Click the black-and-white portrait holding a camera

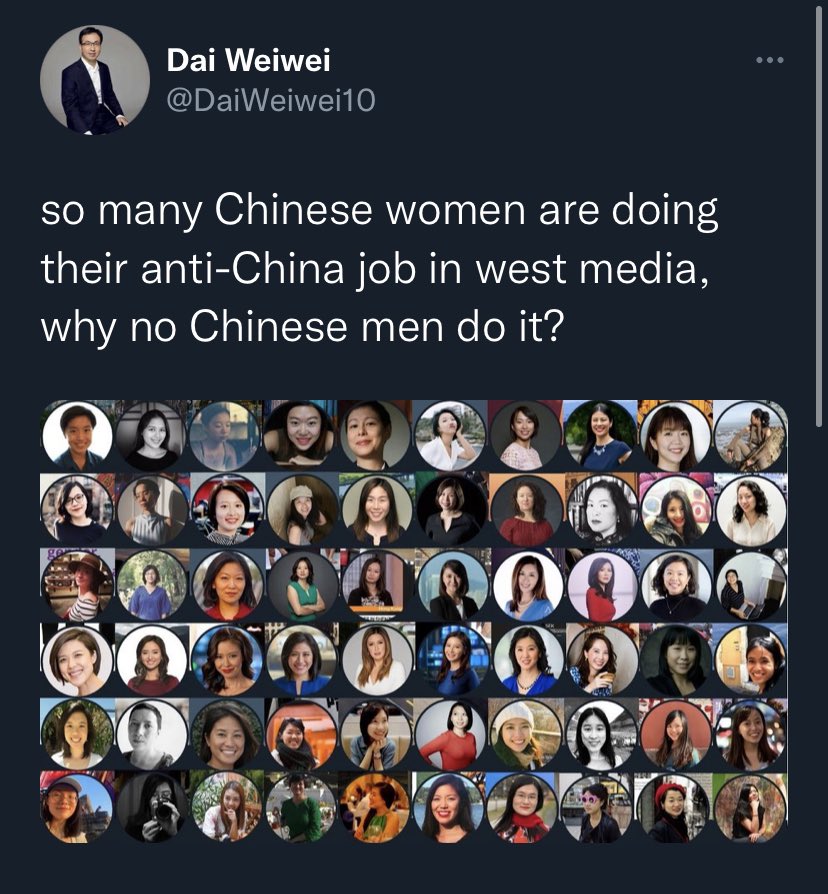(x=152, y=808)
